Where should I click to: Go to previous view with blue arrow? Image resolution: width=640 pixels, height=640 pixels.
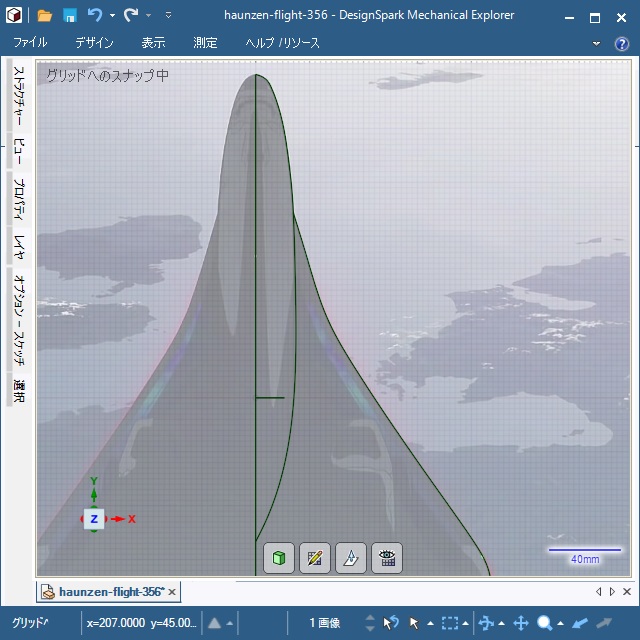(x=580, y=623)
